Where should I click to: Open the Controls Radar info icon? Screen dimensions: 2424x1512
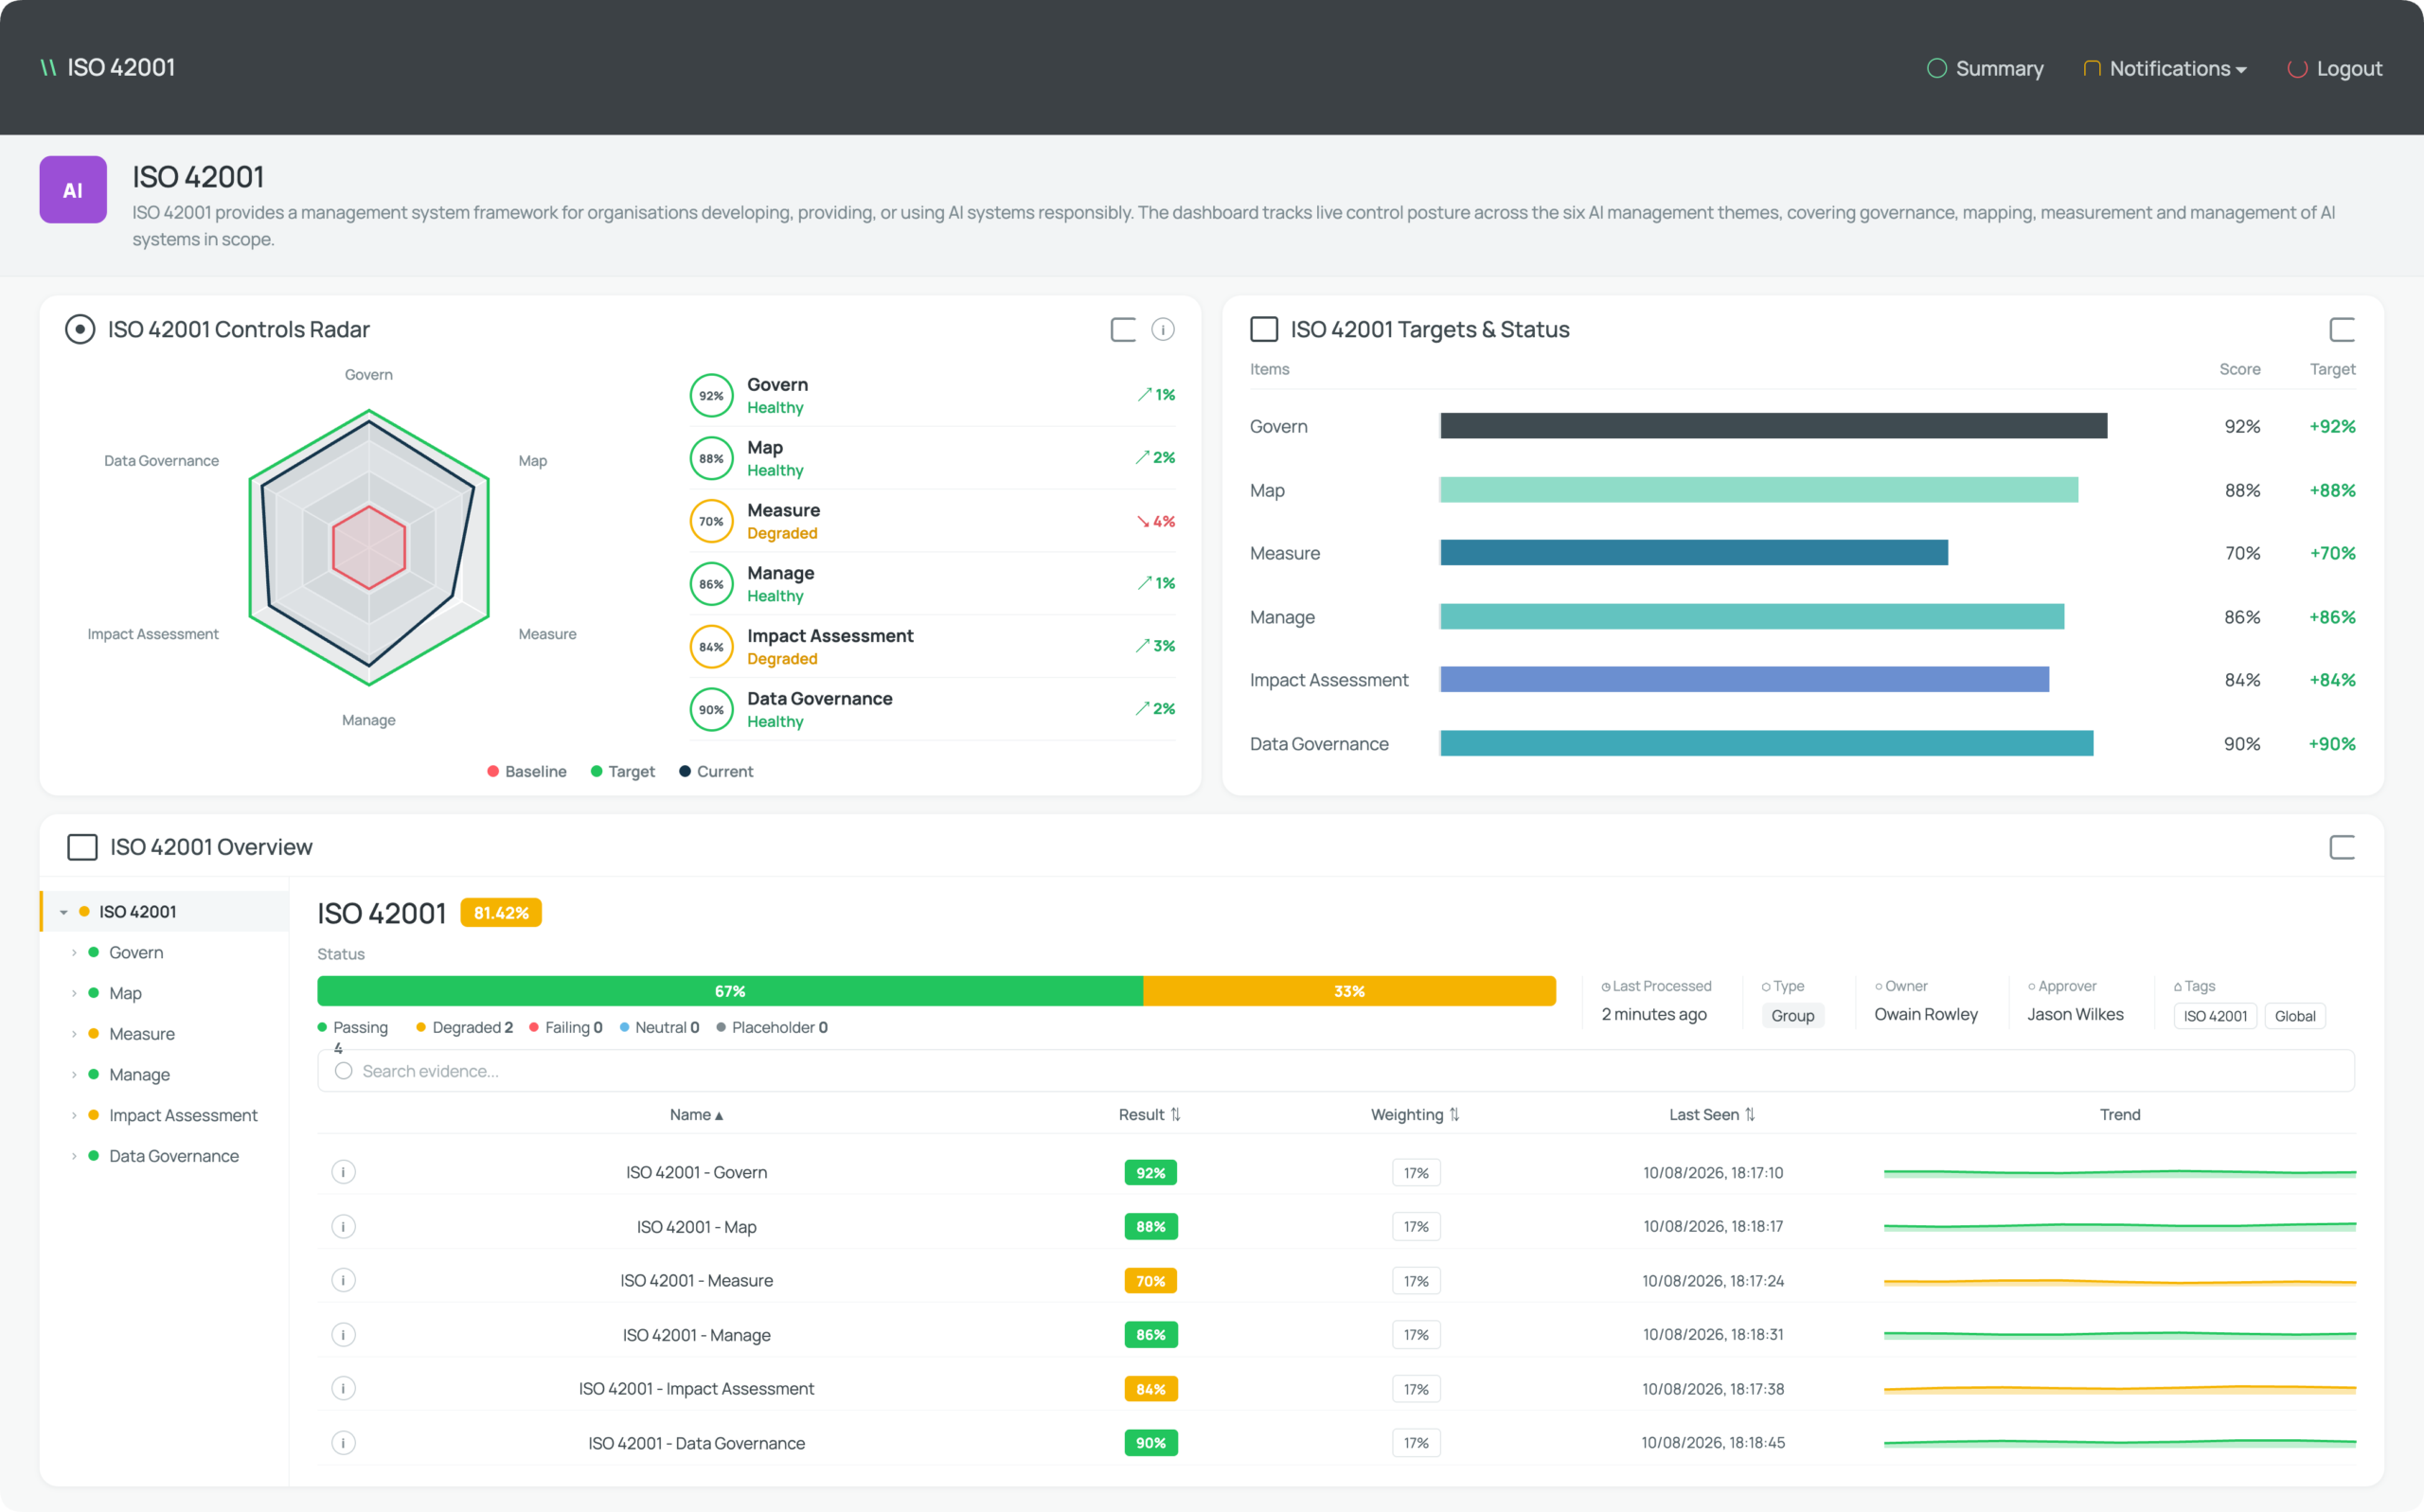coord(1163,329)
